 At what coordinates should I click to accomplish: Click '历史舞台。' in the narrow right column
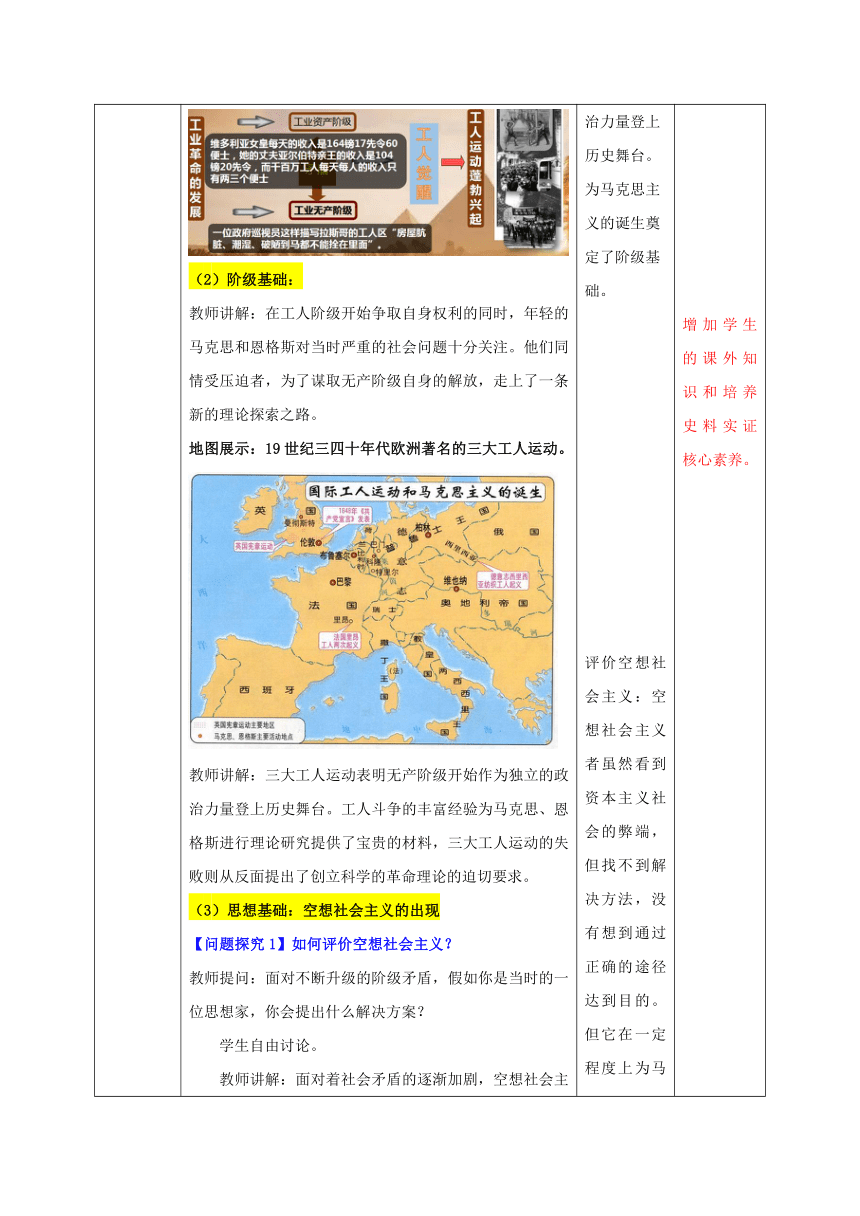click(623, 156)
